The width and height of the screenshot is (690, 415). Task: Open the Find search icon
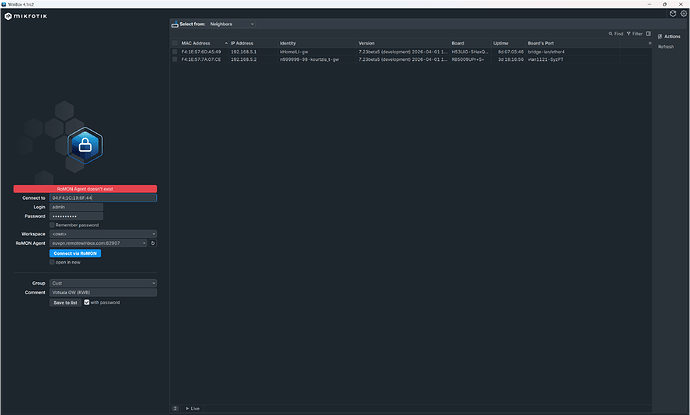611,33
